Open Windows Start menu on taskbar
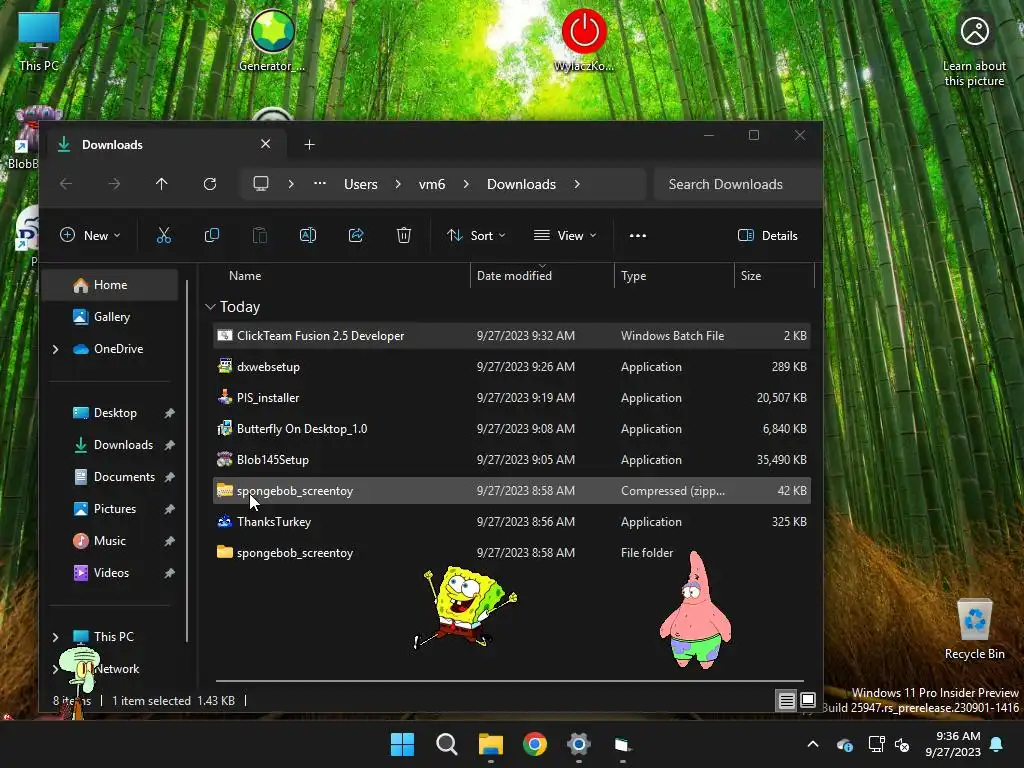 (402, 744)
